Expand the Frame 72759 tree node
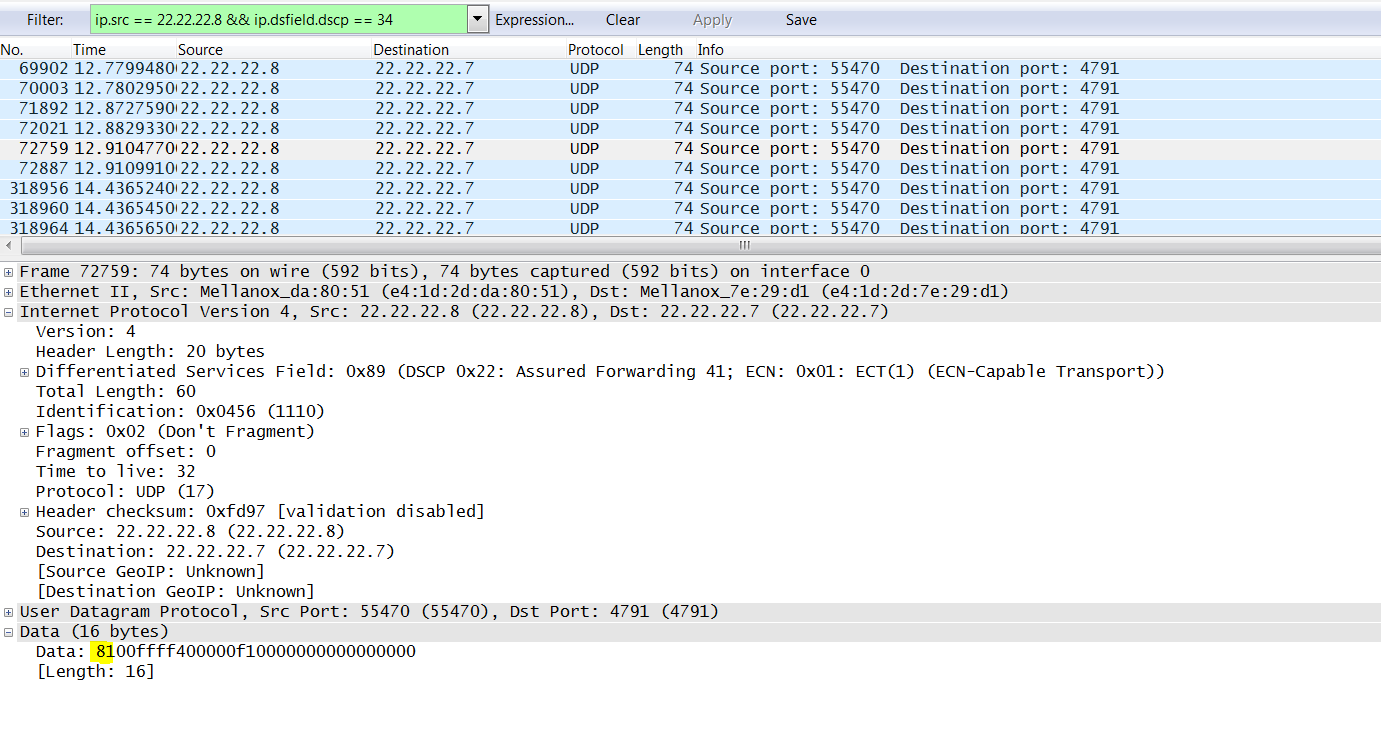The height and width of the screenshot is (736, 1381). (x=9, y=272)
